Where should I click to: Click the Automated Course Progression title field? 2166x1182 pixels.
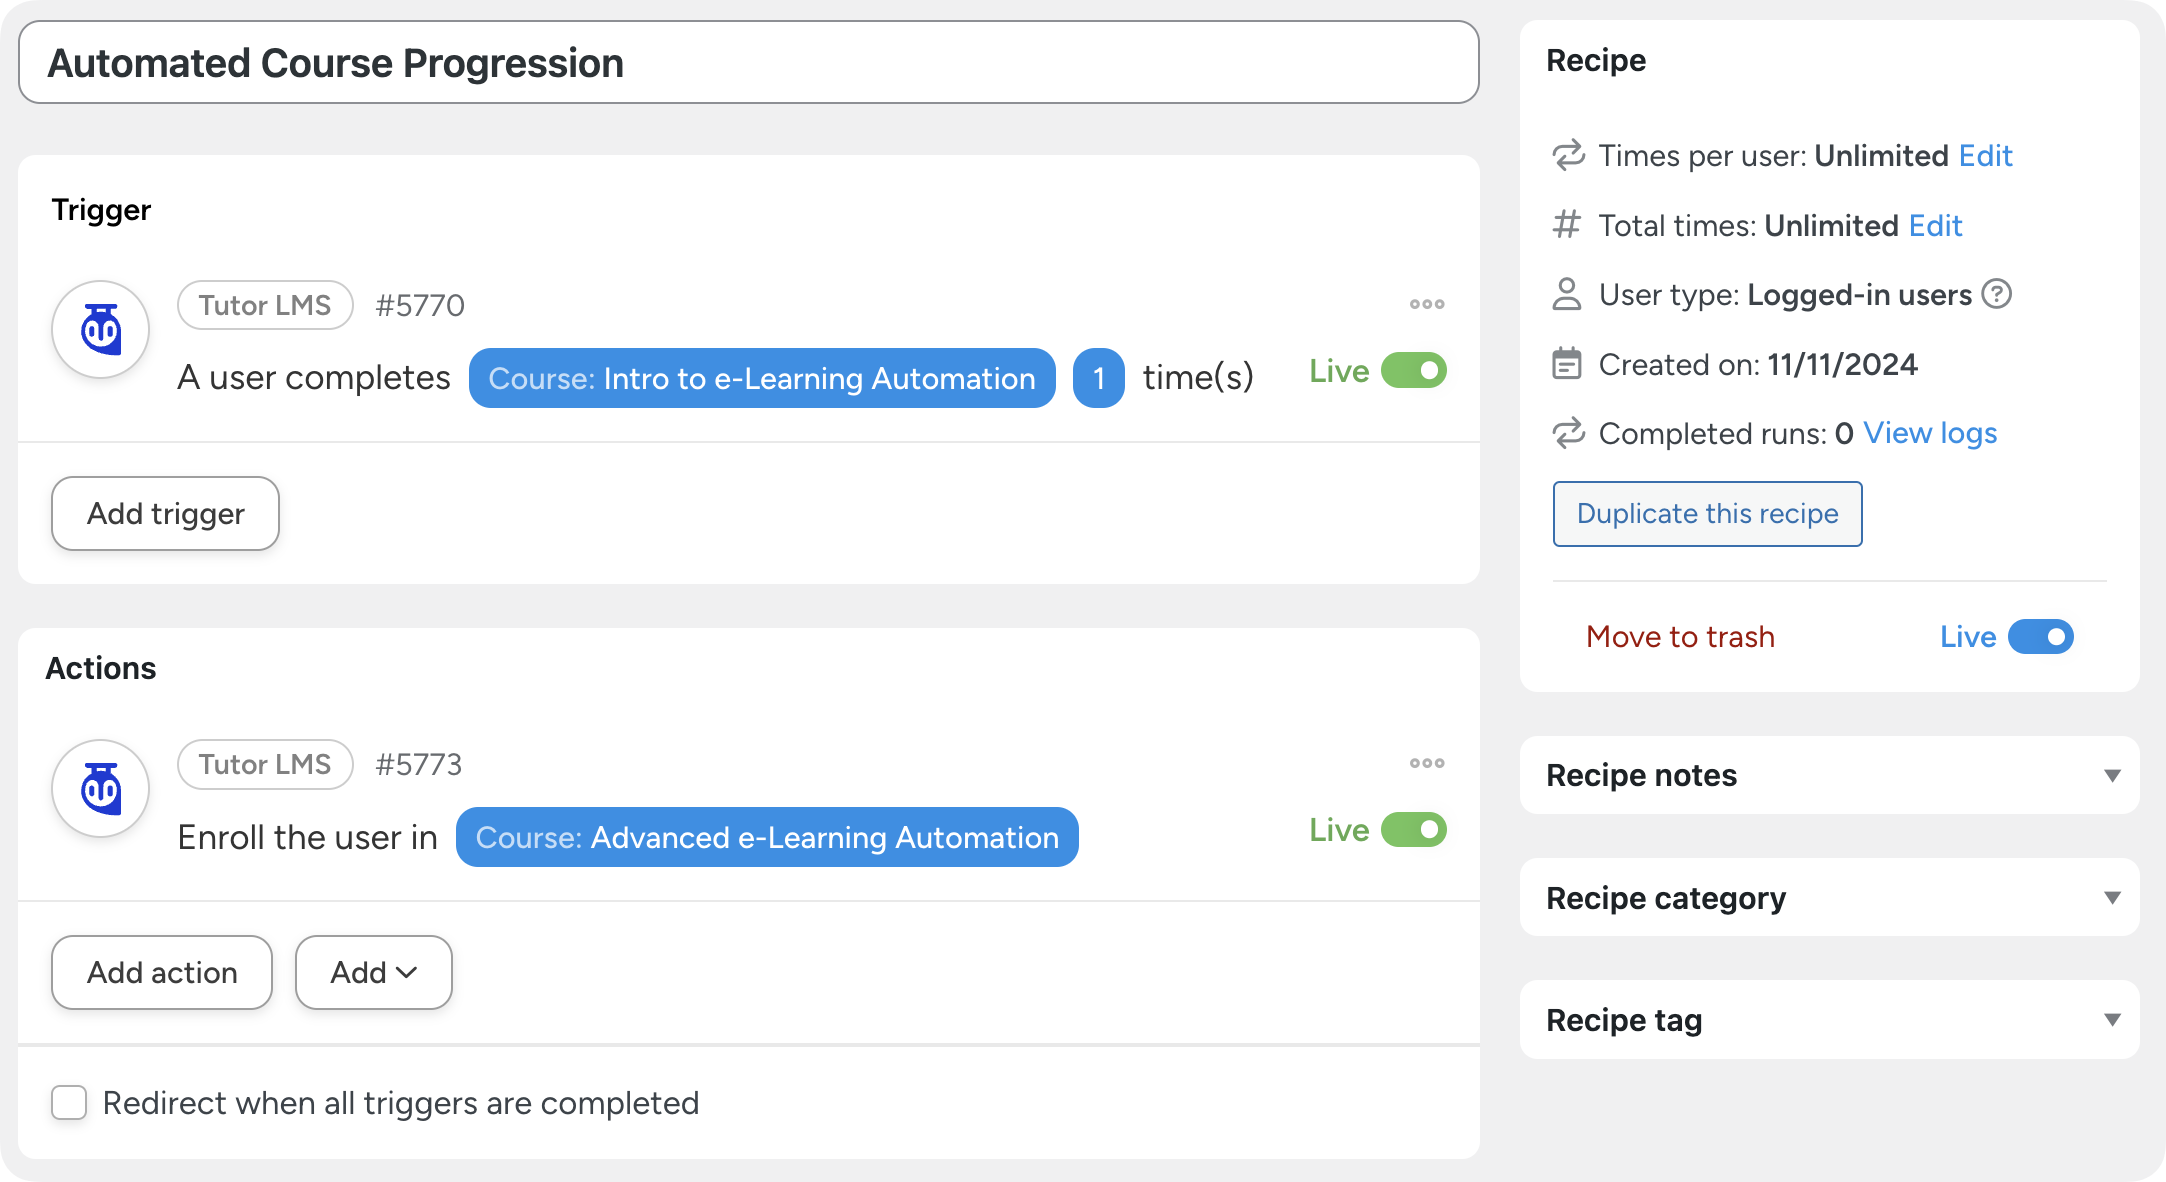click(748, 63)
